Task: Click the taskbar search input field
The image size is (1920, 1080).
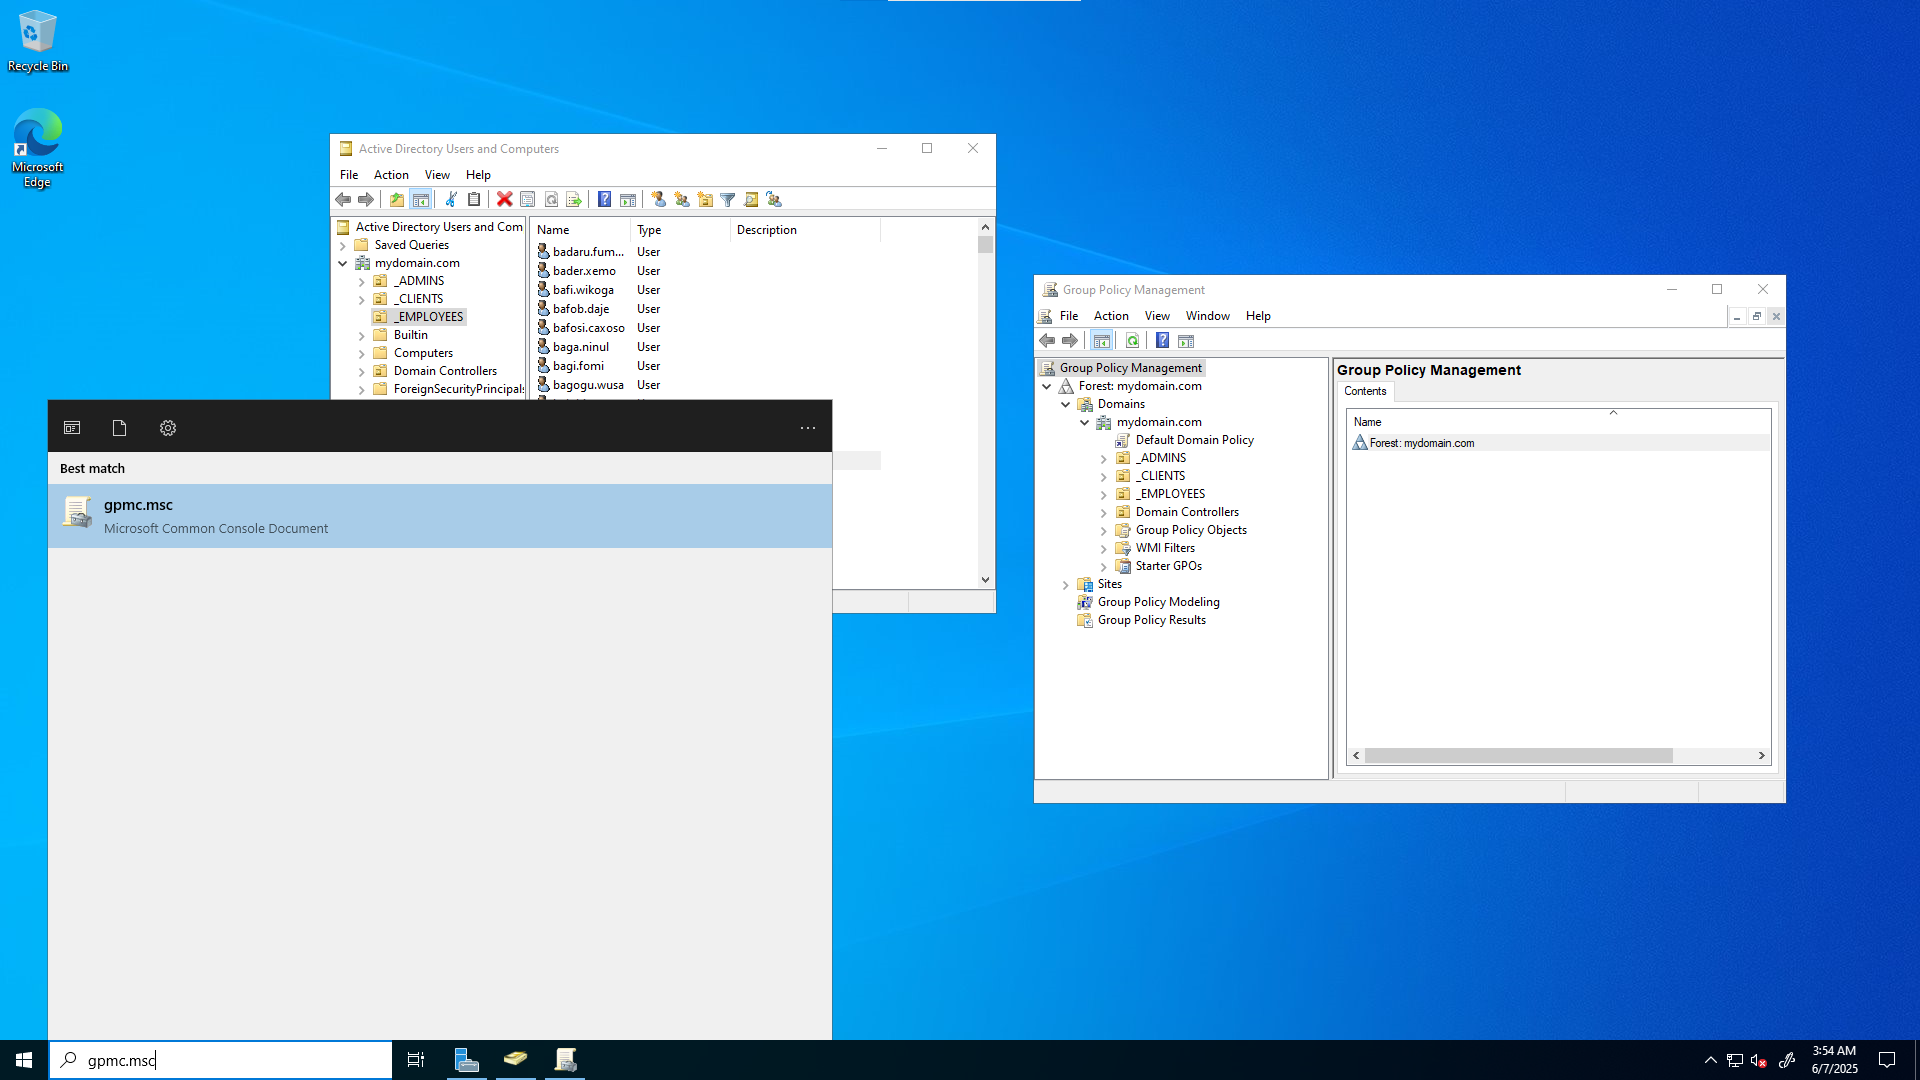Action: 221,1060
